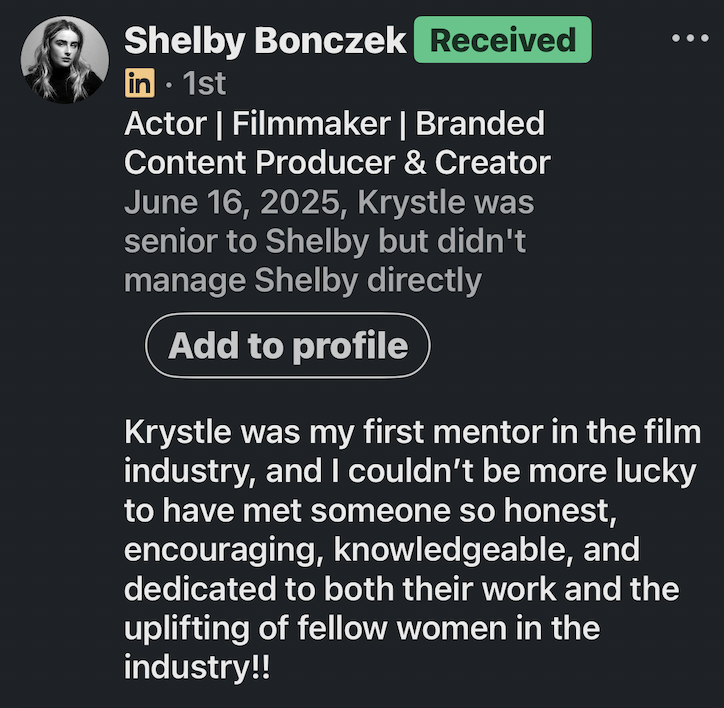Click the first name "Shelby" in the header
The image size is (724, 708).
point(185,41)
